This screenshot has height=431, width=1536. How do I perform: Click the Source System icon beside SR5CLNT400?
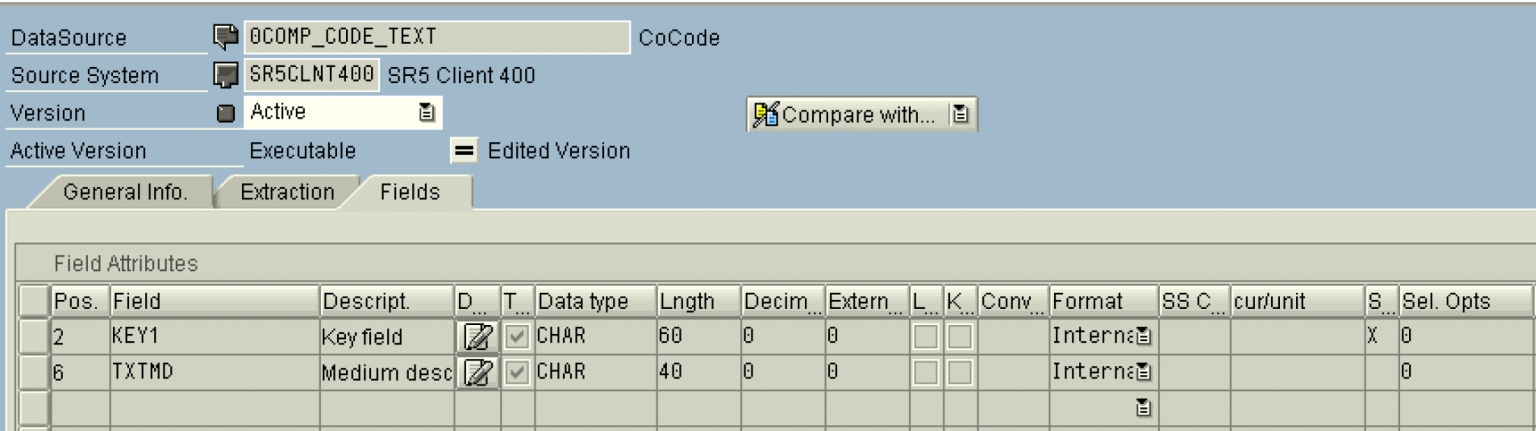click(x=226, y=75)
